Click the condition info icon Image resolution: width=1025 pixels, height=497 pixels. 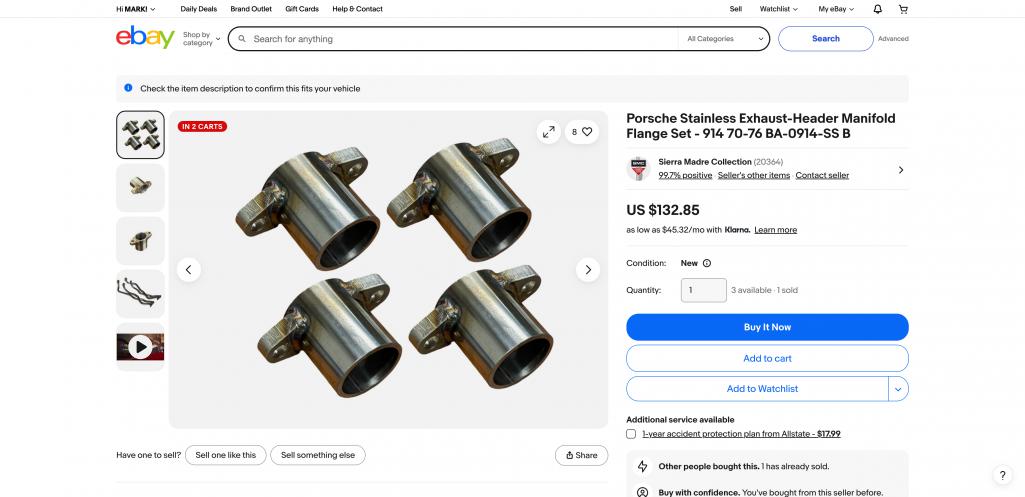(707, 263)
